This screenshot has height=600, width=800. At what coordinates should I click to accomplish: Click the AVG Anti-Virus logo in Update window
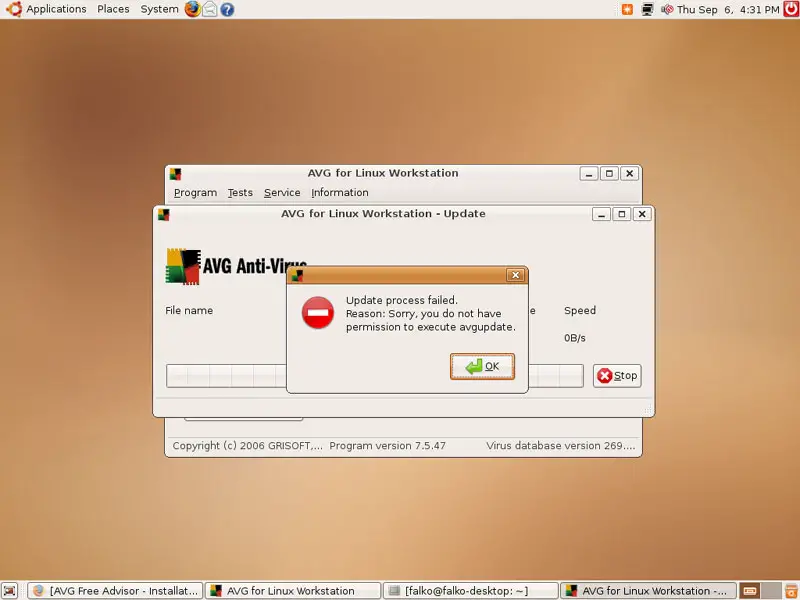click(x=236, y=266)
